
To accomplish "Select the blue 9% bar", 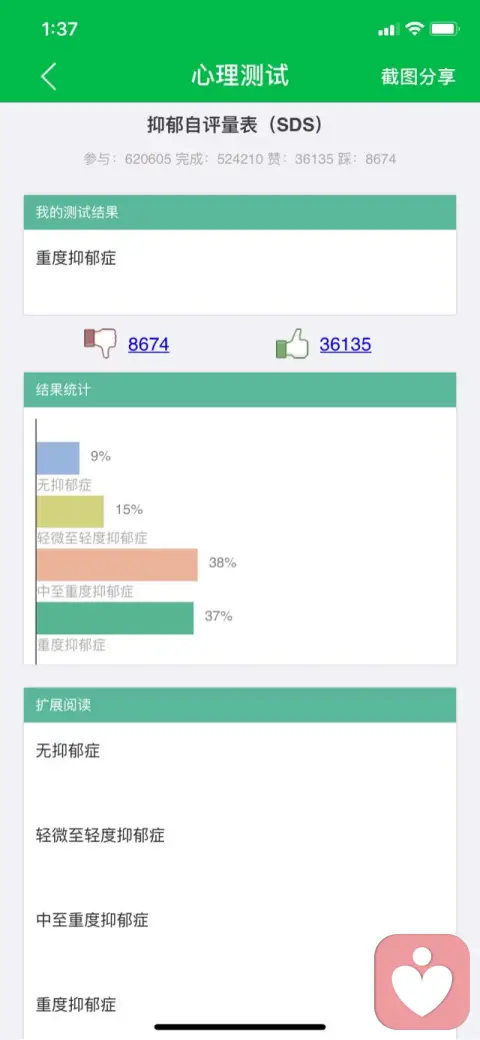I will (x=58, y=458).
